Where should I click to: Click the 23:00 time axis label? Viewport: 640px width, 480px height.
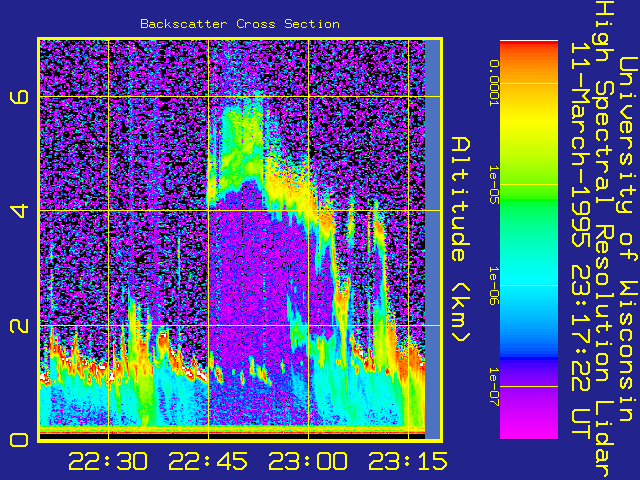(x=308, y=461)
